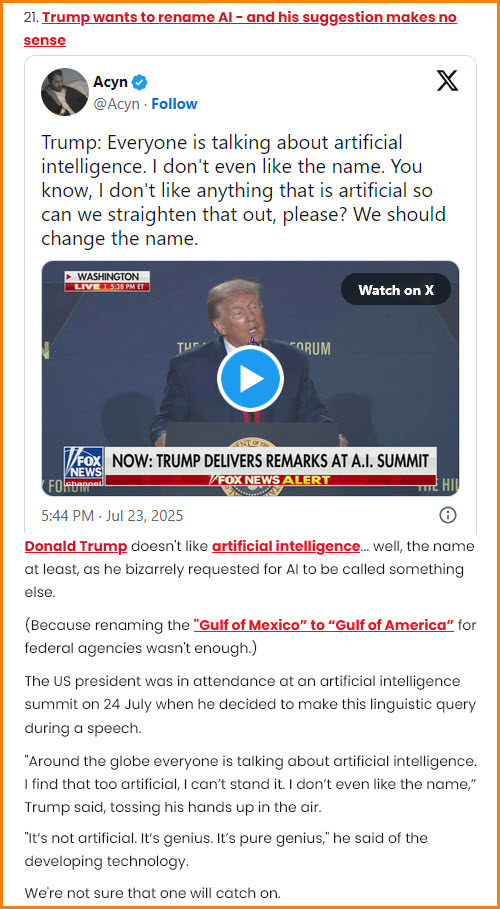Play the embedded Trump speech video
Screen dimensions: 500x909
click(250, 379)
